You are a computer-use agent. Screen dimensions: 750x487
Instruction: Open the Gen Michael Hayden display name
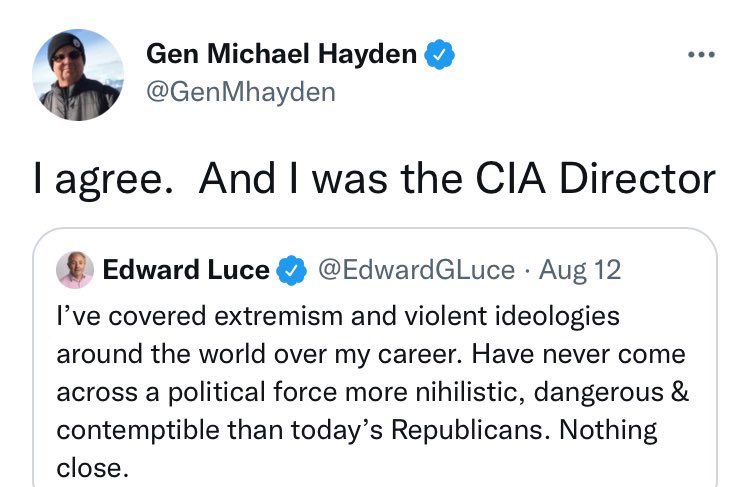pyautogui.click(x=281, y=55)
